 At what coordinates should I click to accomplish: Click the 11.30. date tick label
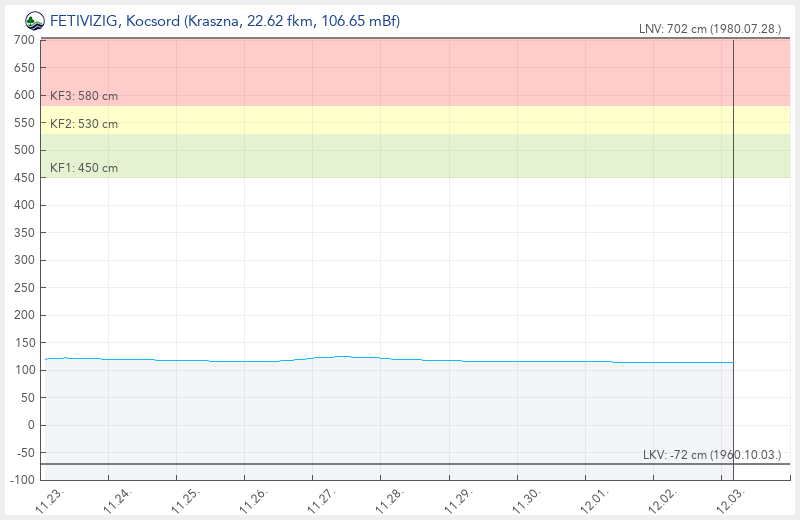click(527, 502)
